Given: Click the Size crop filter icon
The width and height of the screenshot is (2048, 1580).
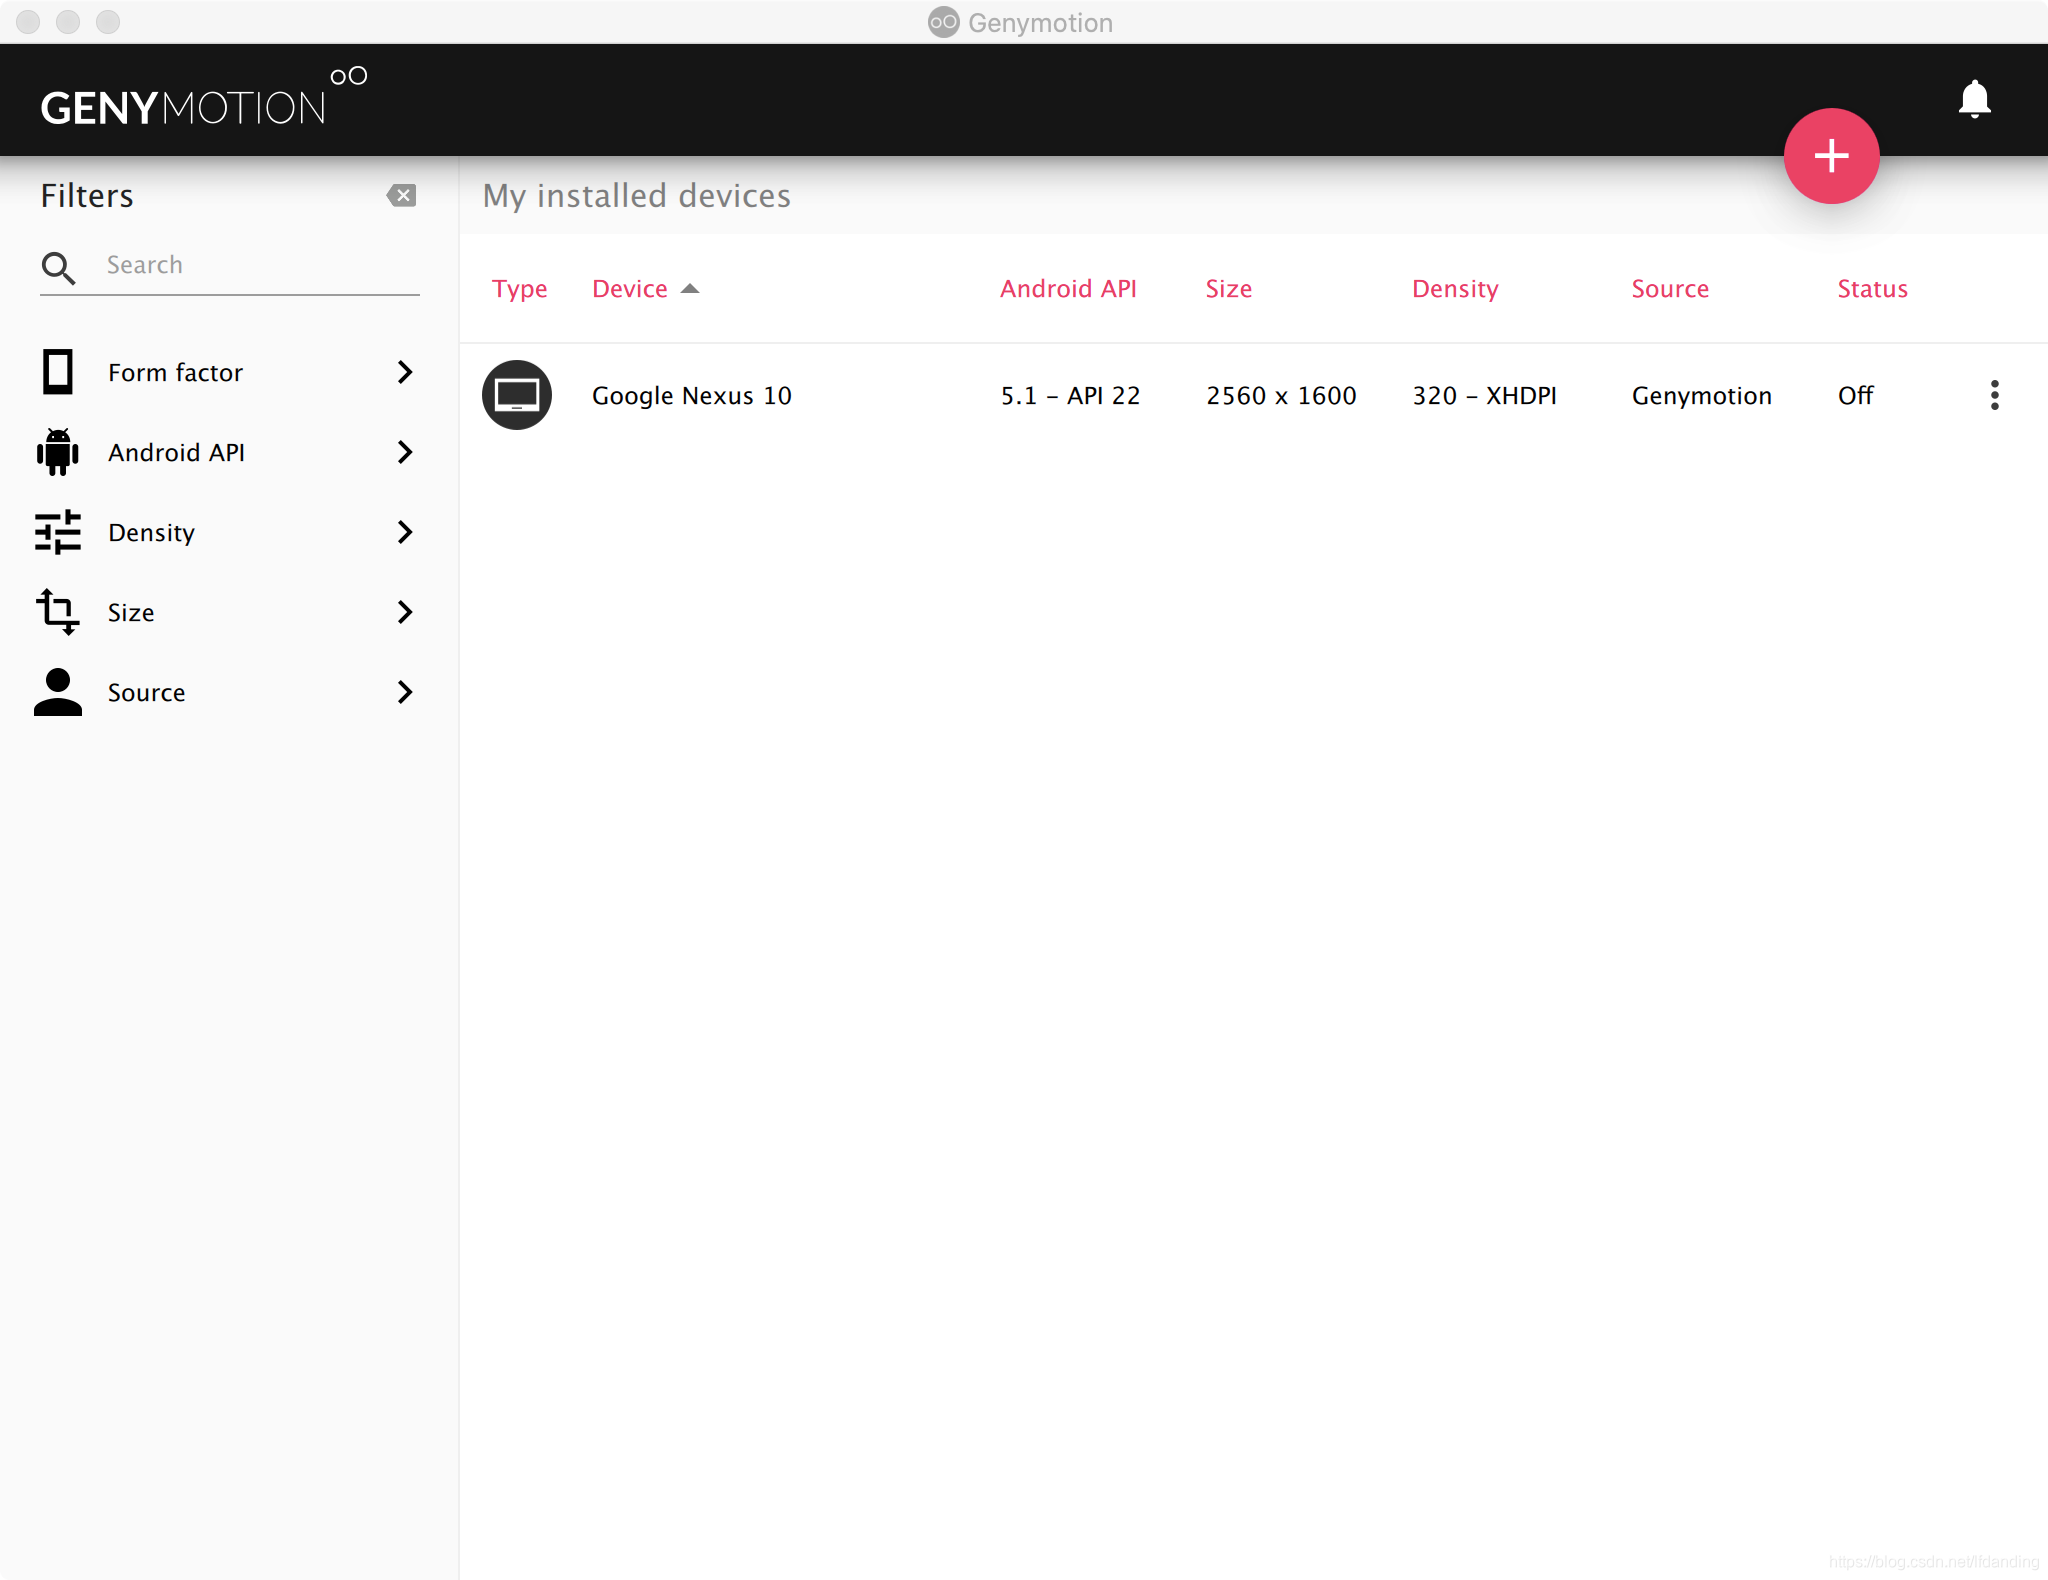Looking at the screenshot, I should (57, 612).
